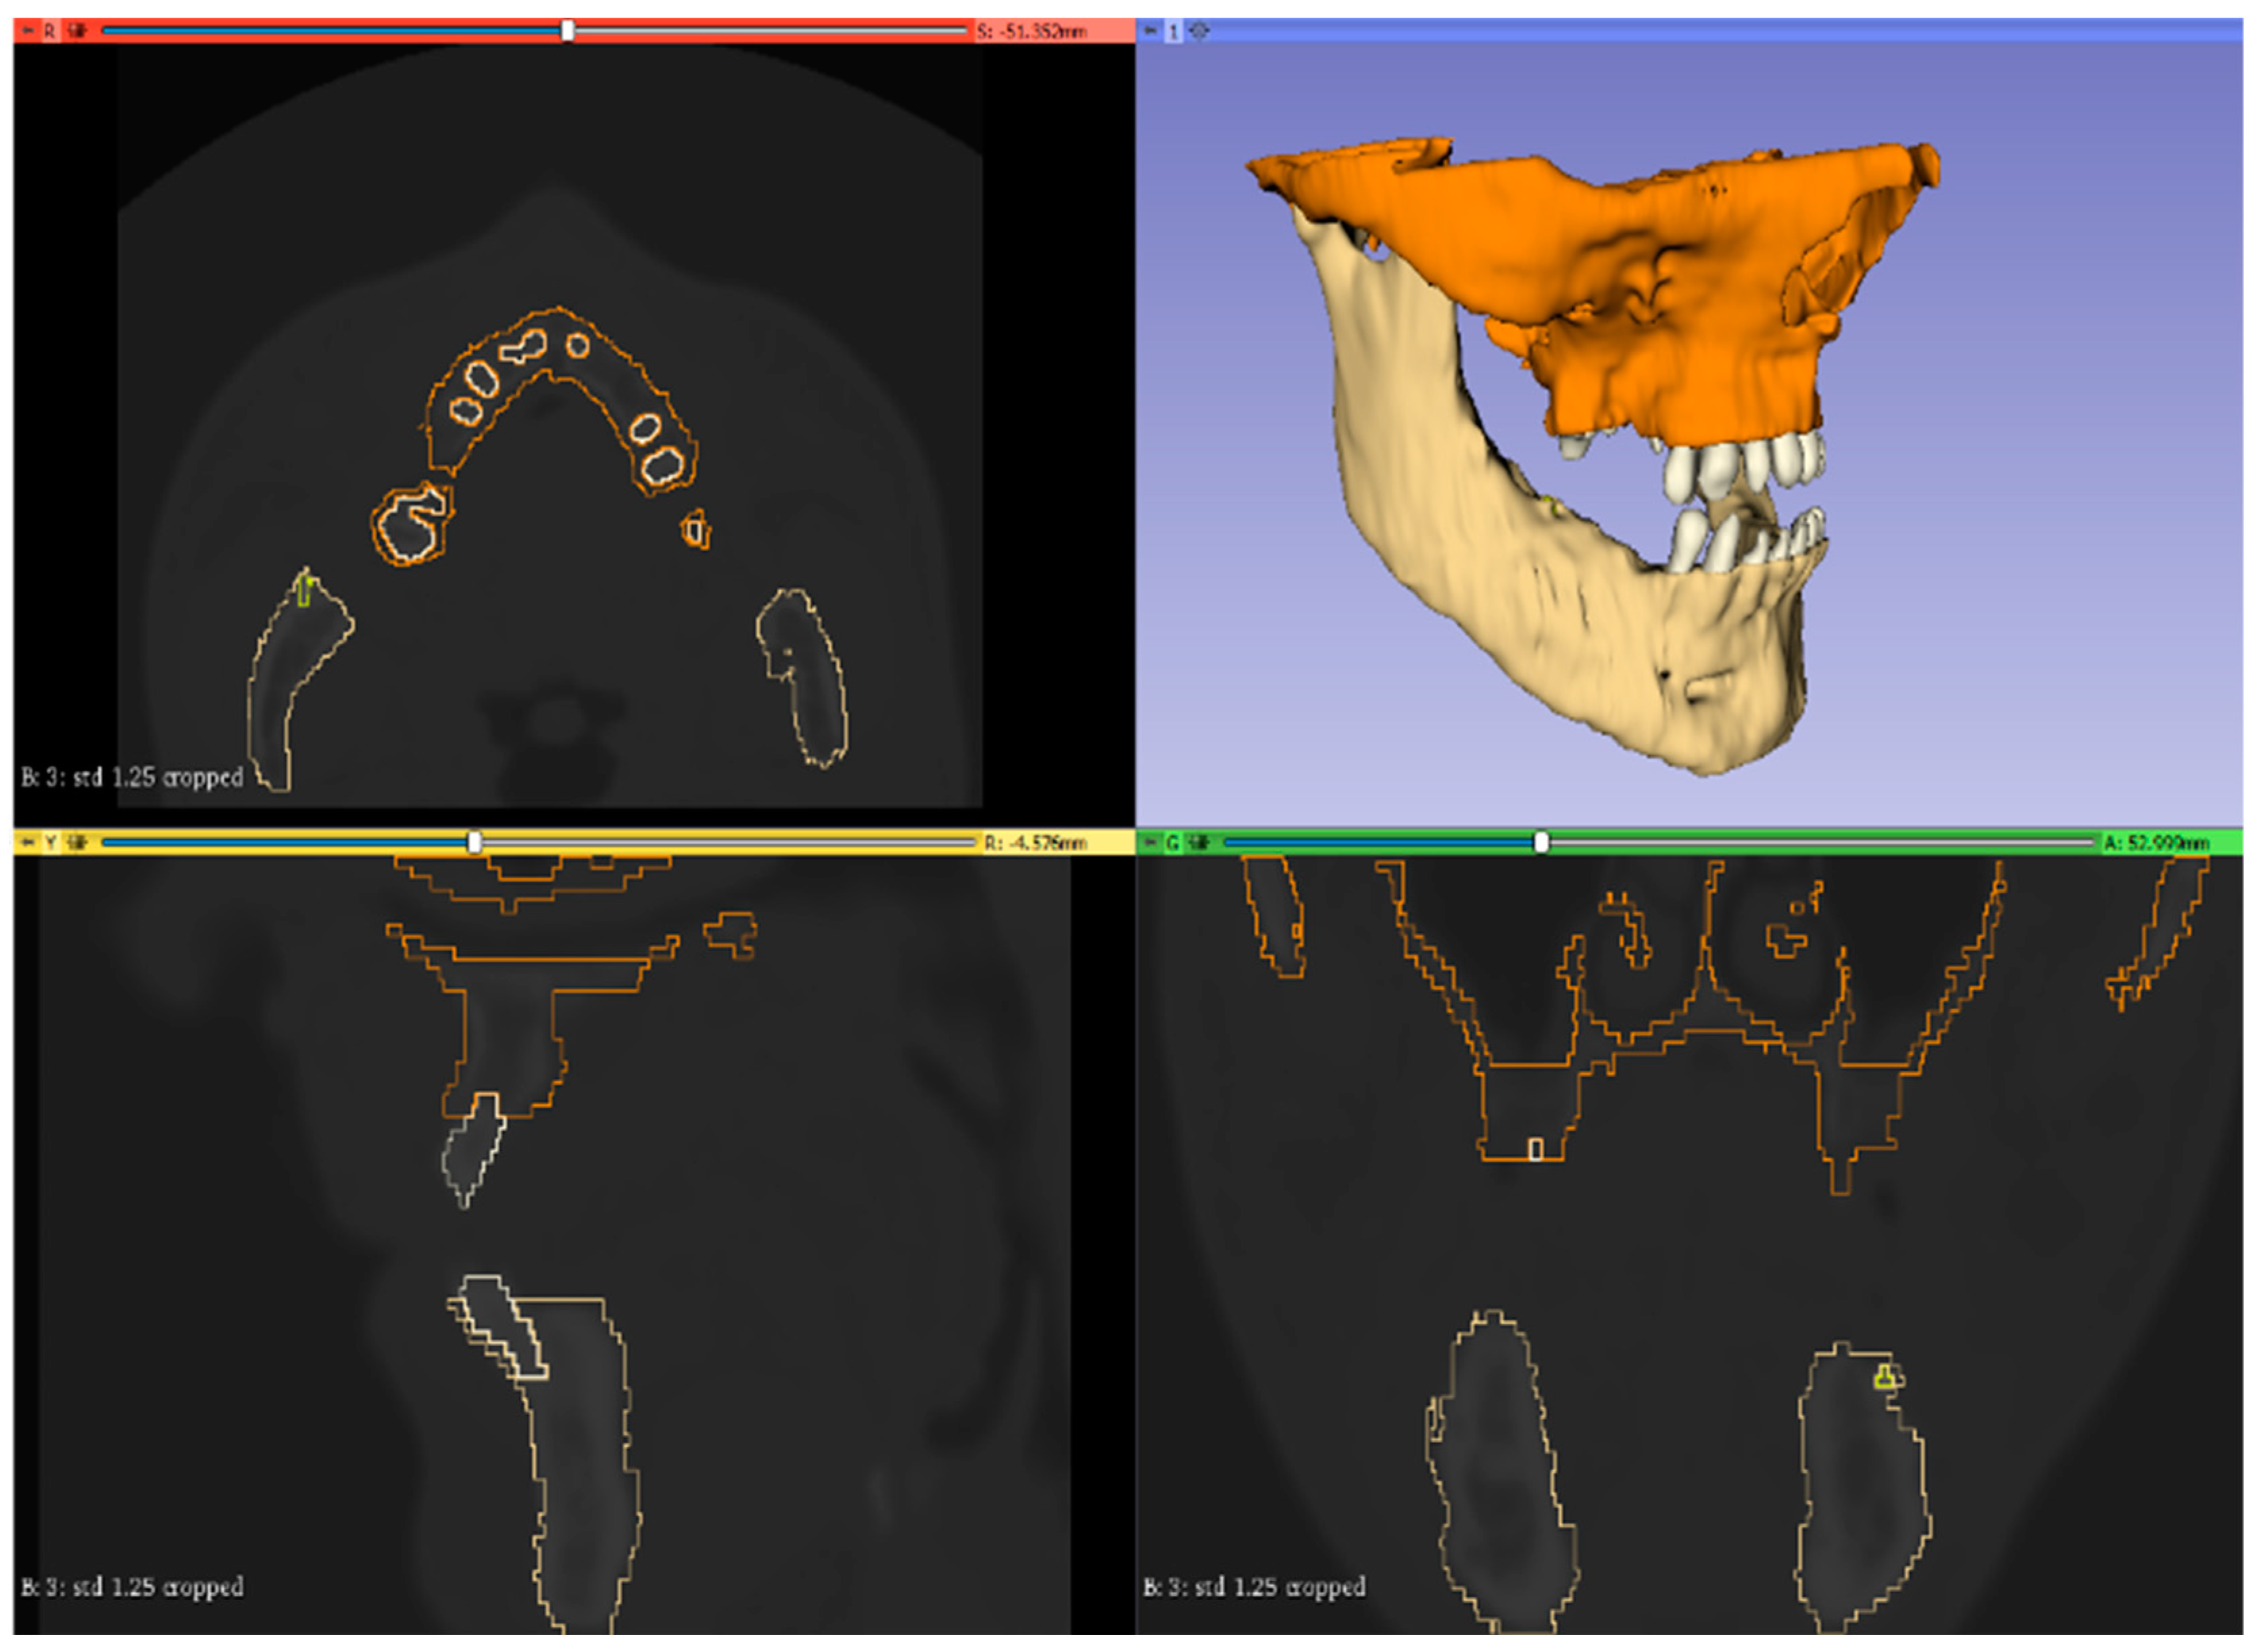Screen dimensions: 2259x1652
Task: Click the Y view label in yellow slice header
Action: [49, 843]
